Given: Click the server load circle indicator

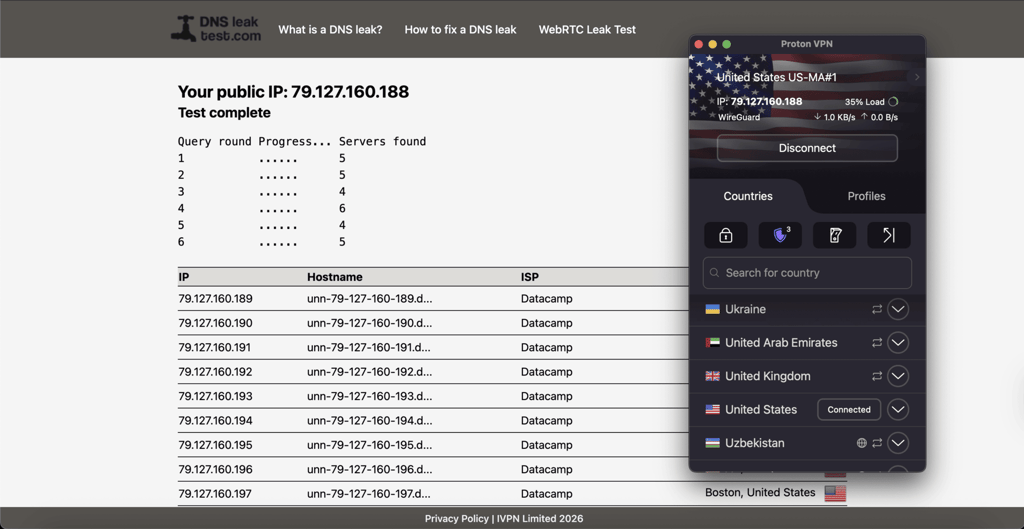Looking at the screenshot, I should pos(893,102).
